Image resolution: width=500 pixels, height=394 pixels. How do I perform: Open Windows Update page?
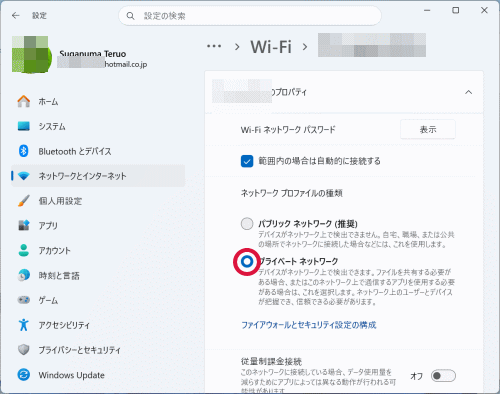click(98, 375)
